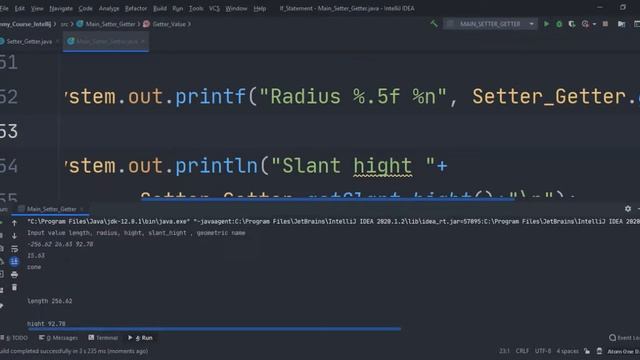
Task: Open the File menu
Action: 4,8
